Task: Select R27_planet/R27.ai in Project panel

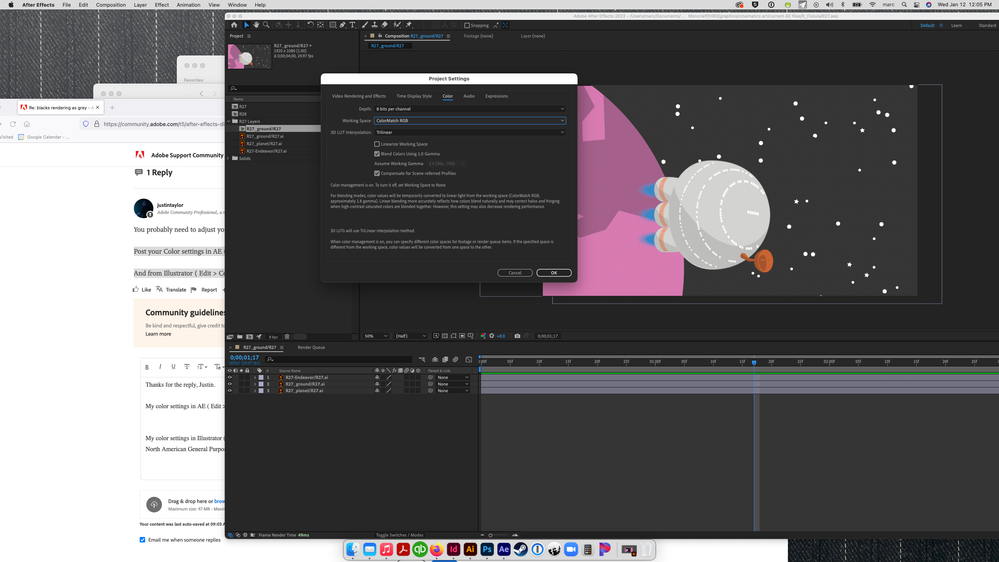Action: pyautogui.click(x=265, y=143)
